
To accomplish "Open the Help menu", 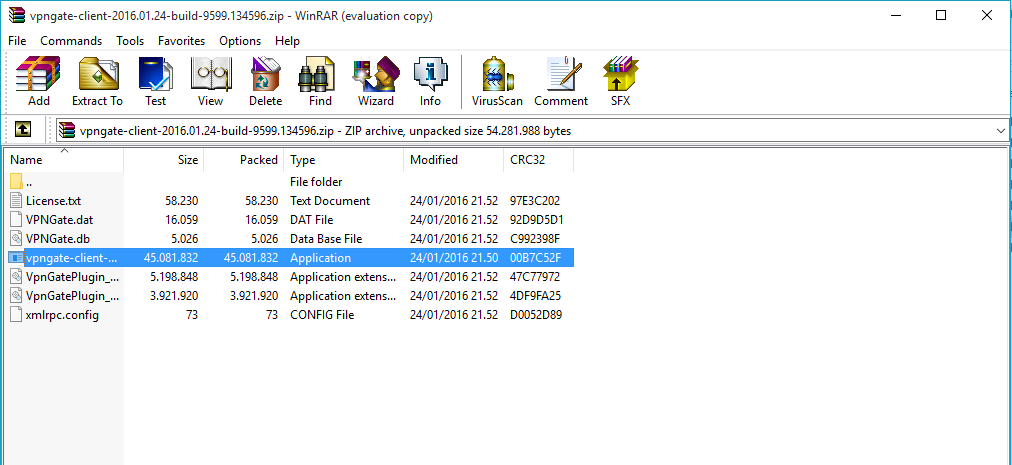I will (x=287, y=41).
